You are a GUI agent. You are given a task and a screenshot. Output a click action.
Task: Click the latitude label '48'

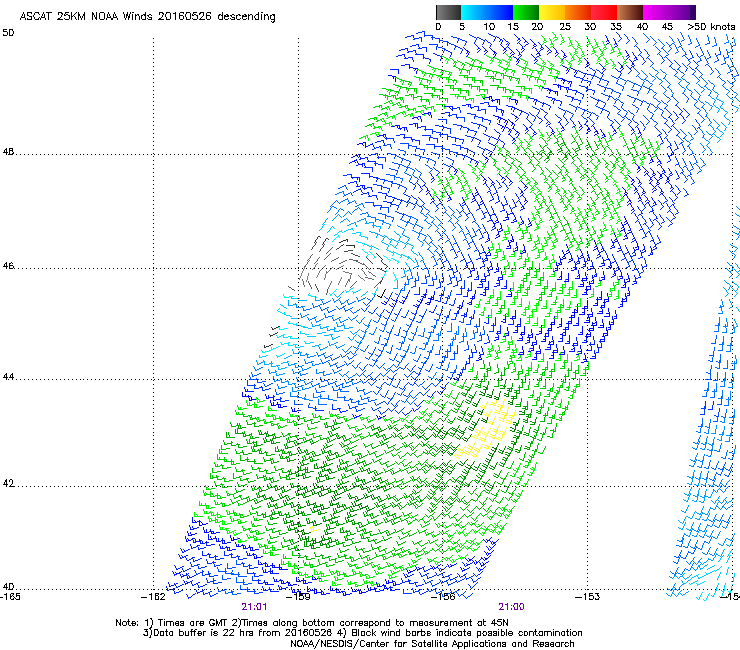8,152
